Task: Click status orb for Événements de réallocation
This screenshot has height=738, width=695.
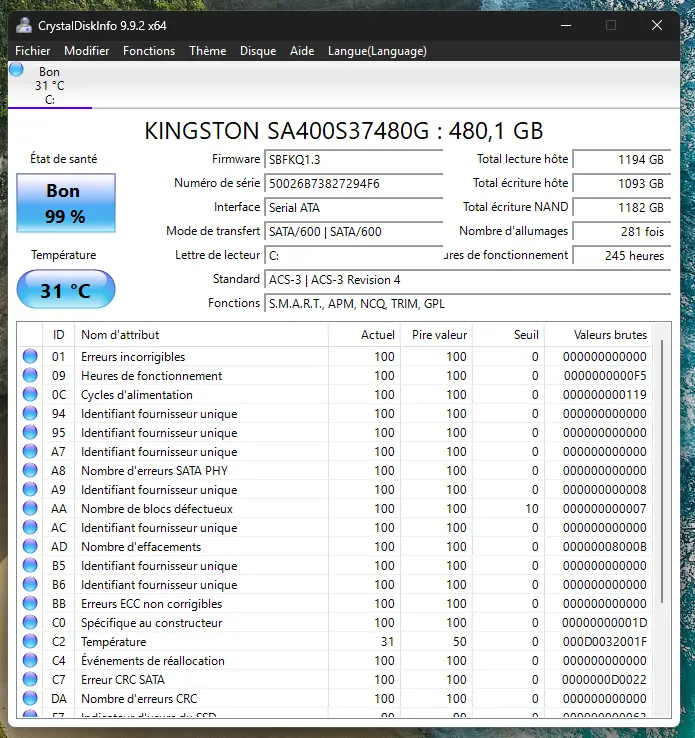Action: (30, 660)
